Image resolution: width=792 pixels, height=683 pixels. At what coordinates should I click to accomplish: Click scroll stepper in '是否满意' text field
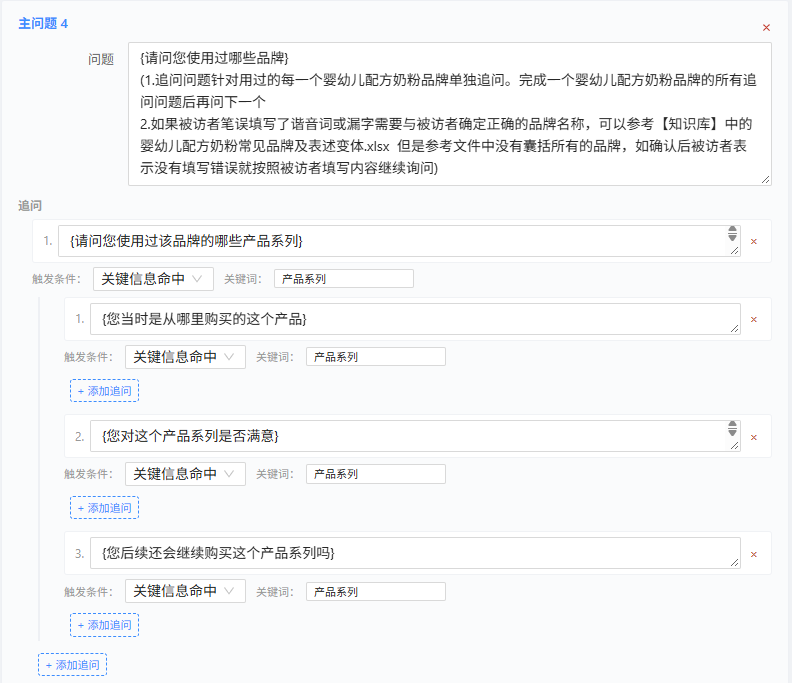click(732, 428)
